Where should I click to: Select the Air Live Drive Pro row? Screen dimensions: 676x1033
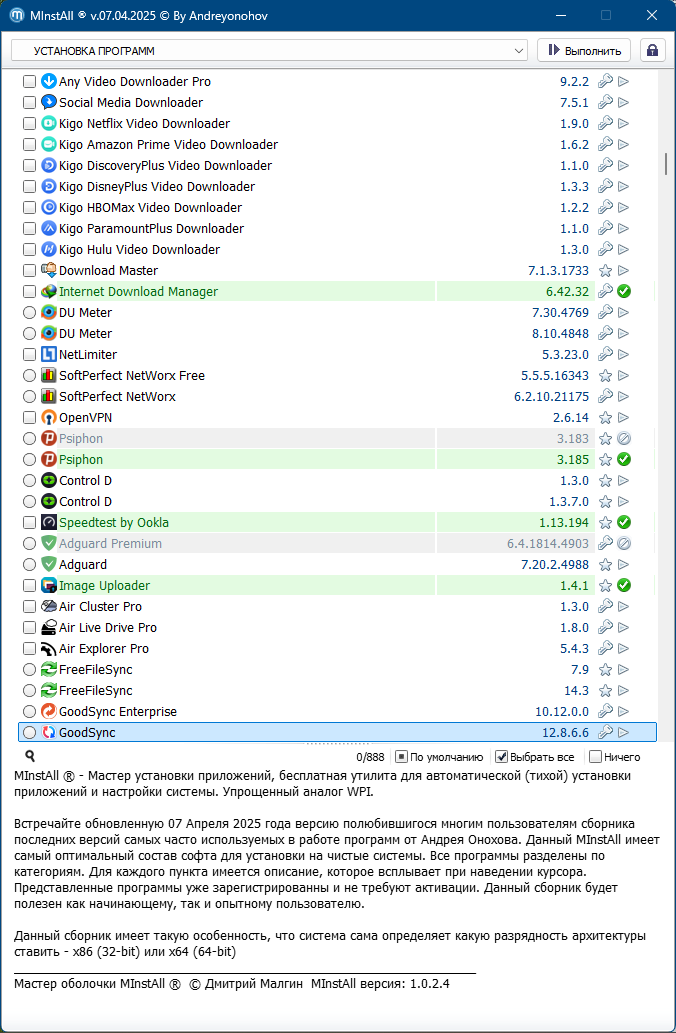coord(339,628)
